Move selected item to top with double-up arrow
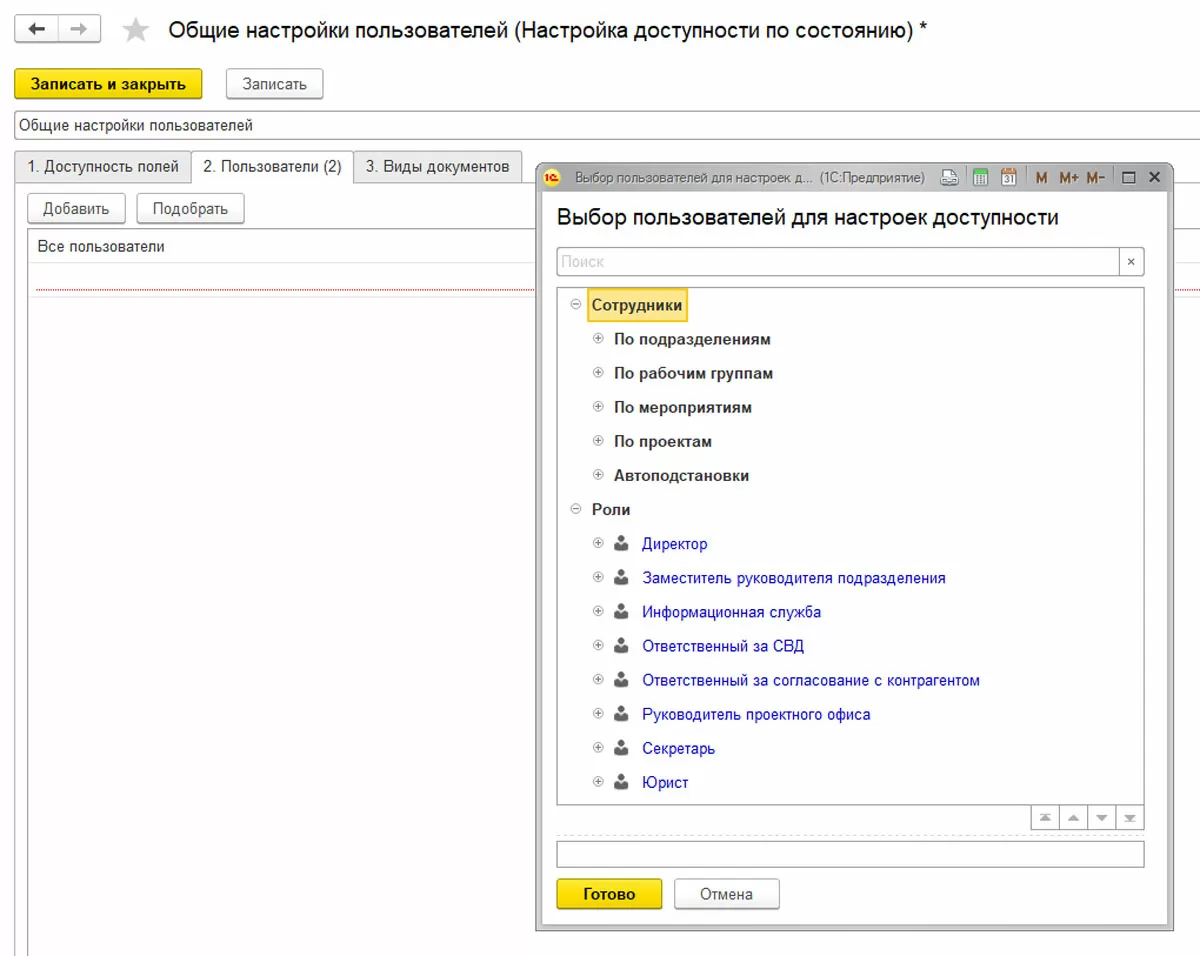1200x956 pixels. [1045, 817]
